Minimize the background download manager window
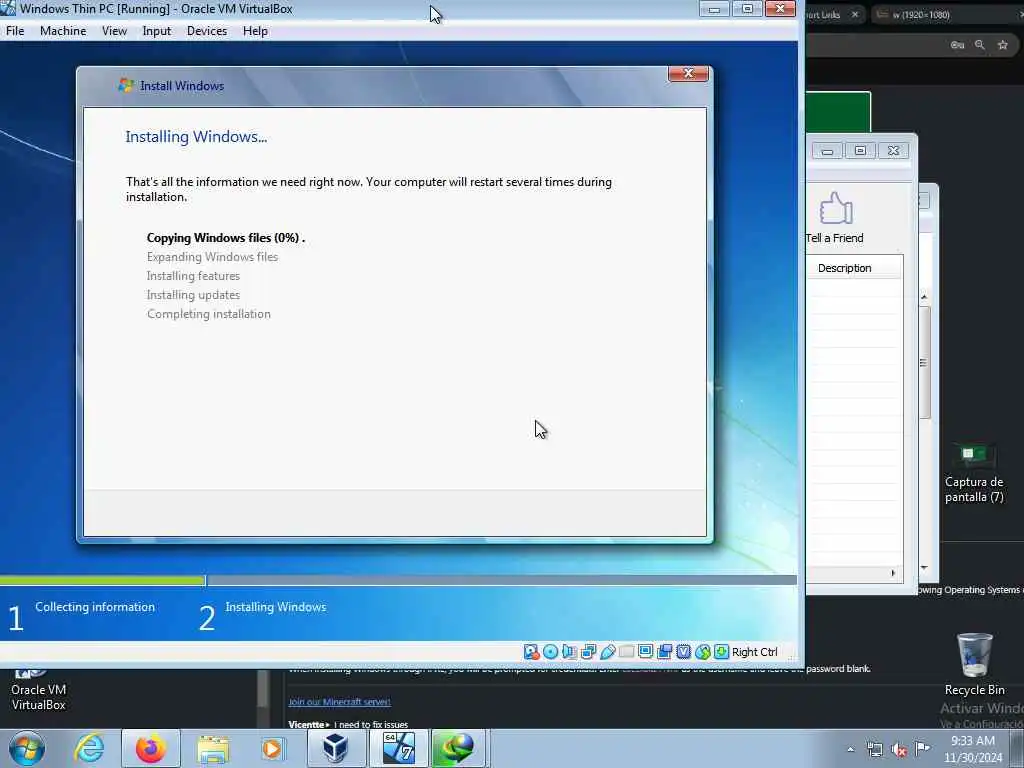1024x768 pixels. 827,151
